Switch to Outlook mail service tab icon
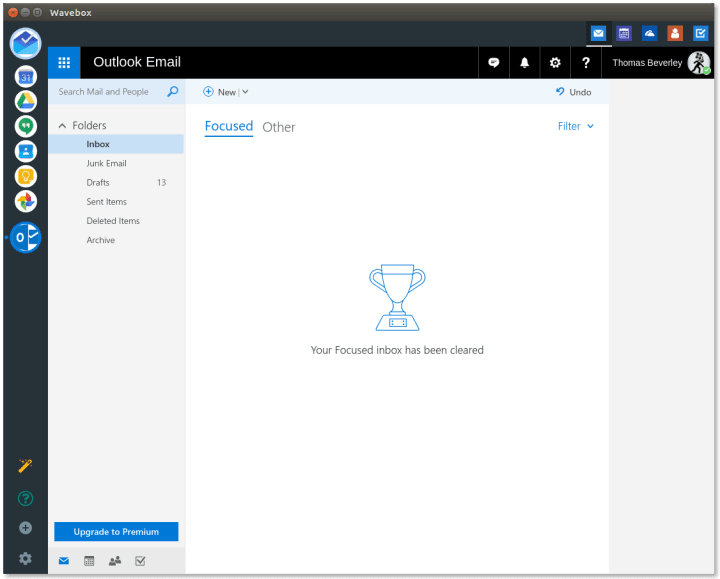This screenshot has height=579, width=720. tap(598, 33)
